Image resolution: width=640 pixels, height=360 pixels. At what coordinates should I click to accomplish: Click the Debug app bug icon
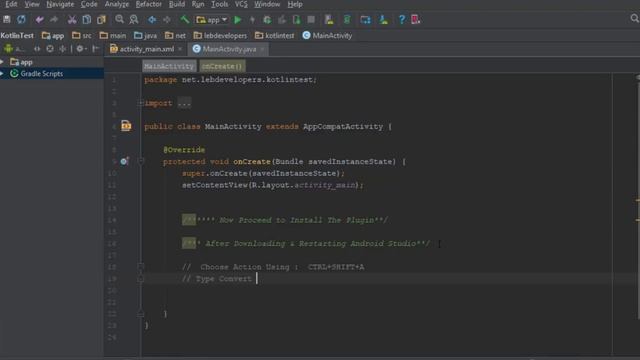coord(267,19)
